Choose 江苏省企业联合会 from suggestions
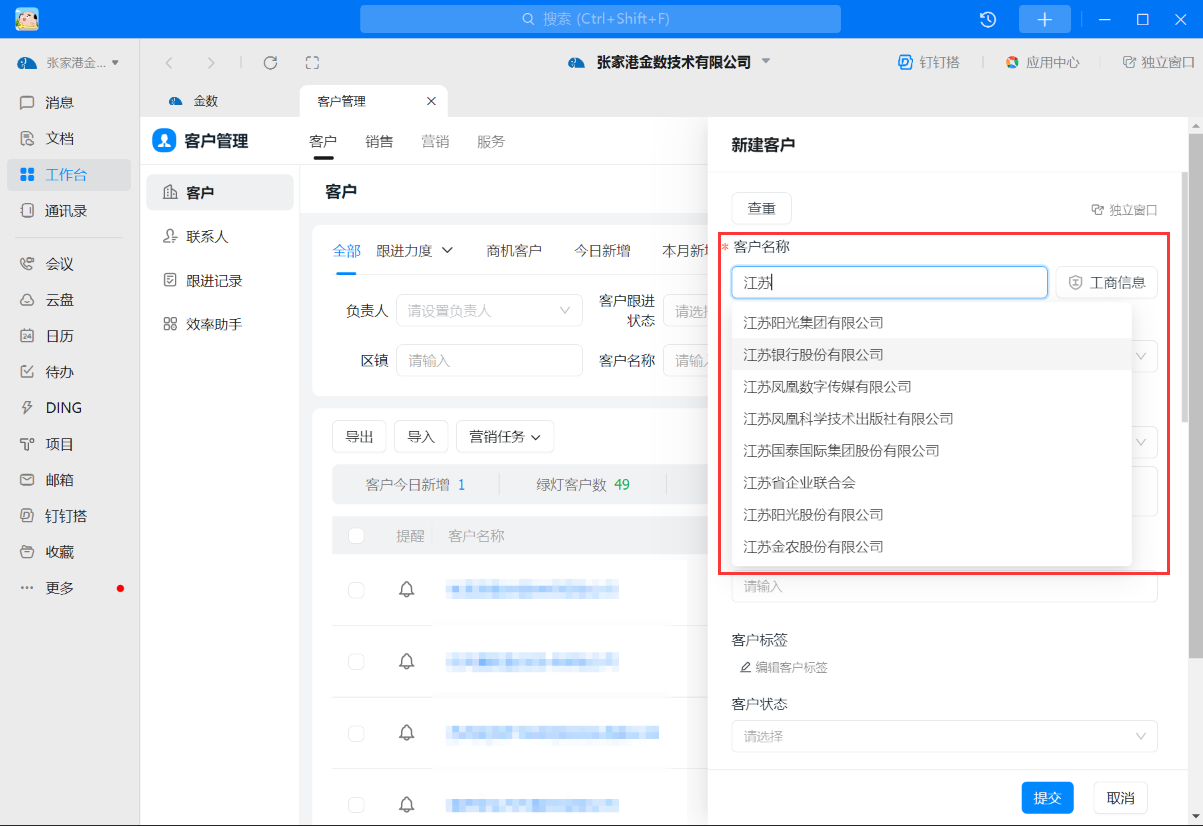Image resolution: width=1203 pixels, height=826 pixels. pos(931,483)
